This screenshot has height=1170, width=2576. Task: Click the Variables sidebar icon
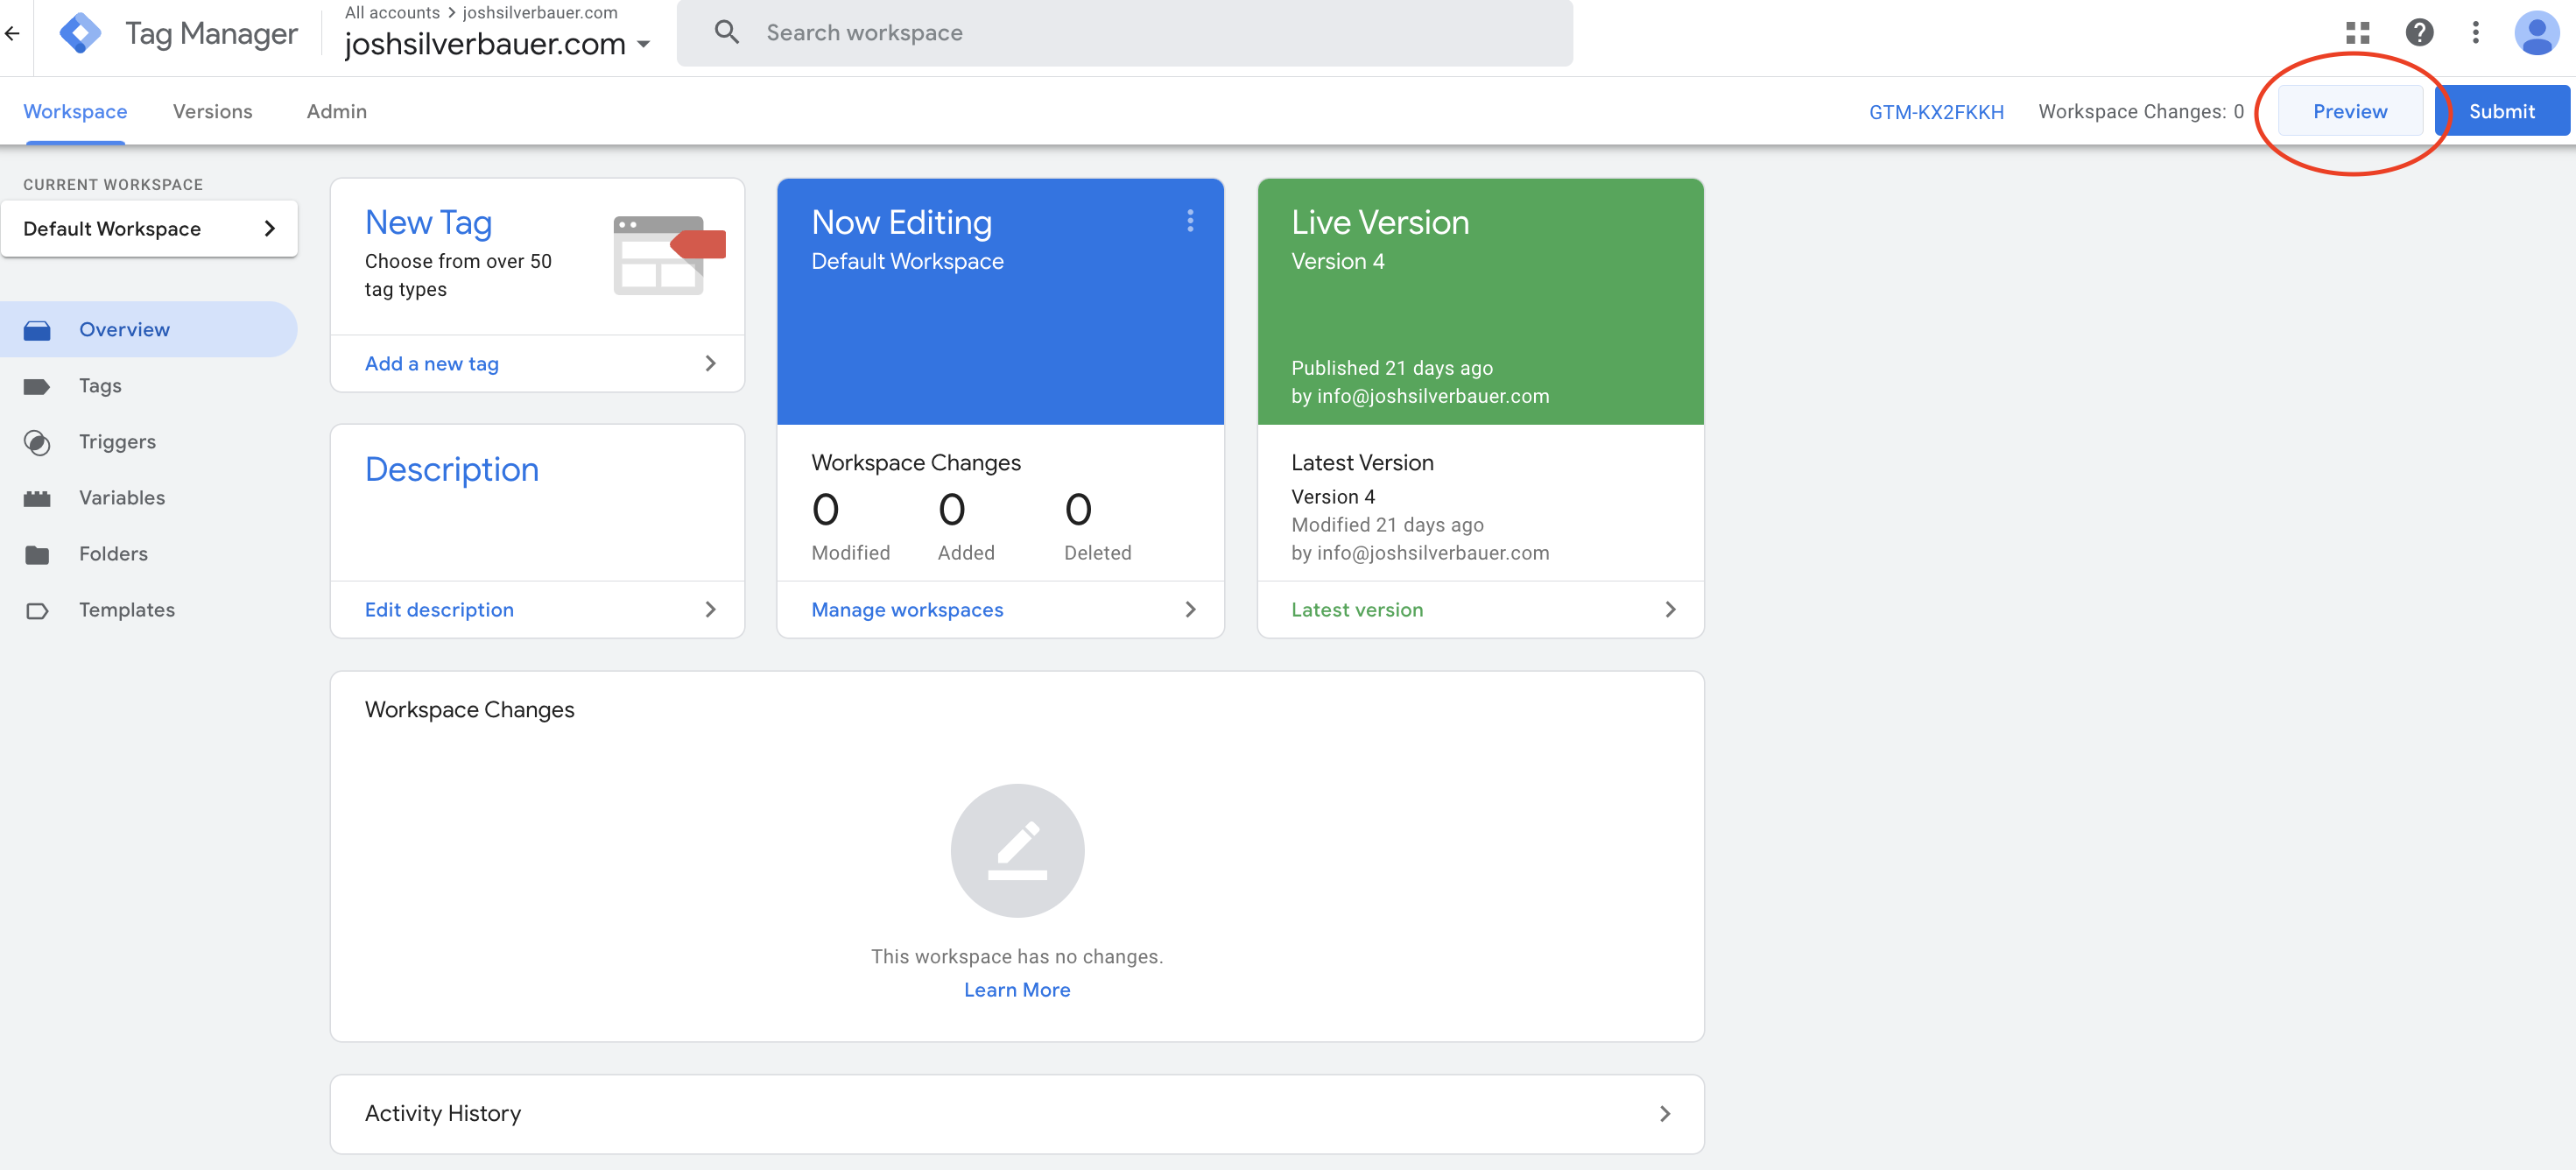click(x=37, y=498)
